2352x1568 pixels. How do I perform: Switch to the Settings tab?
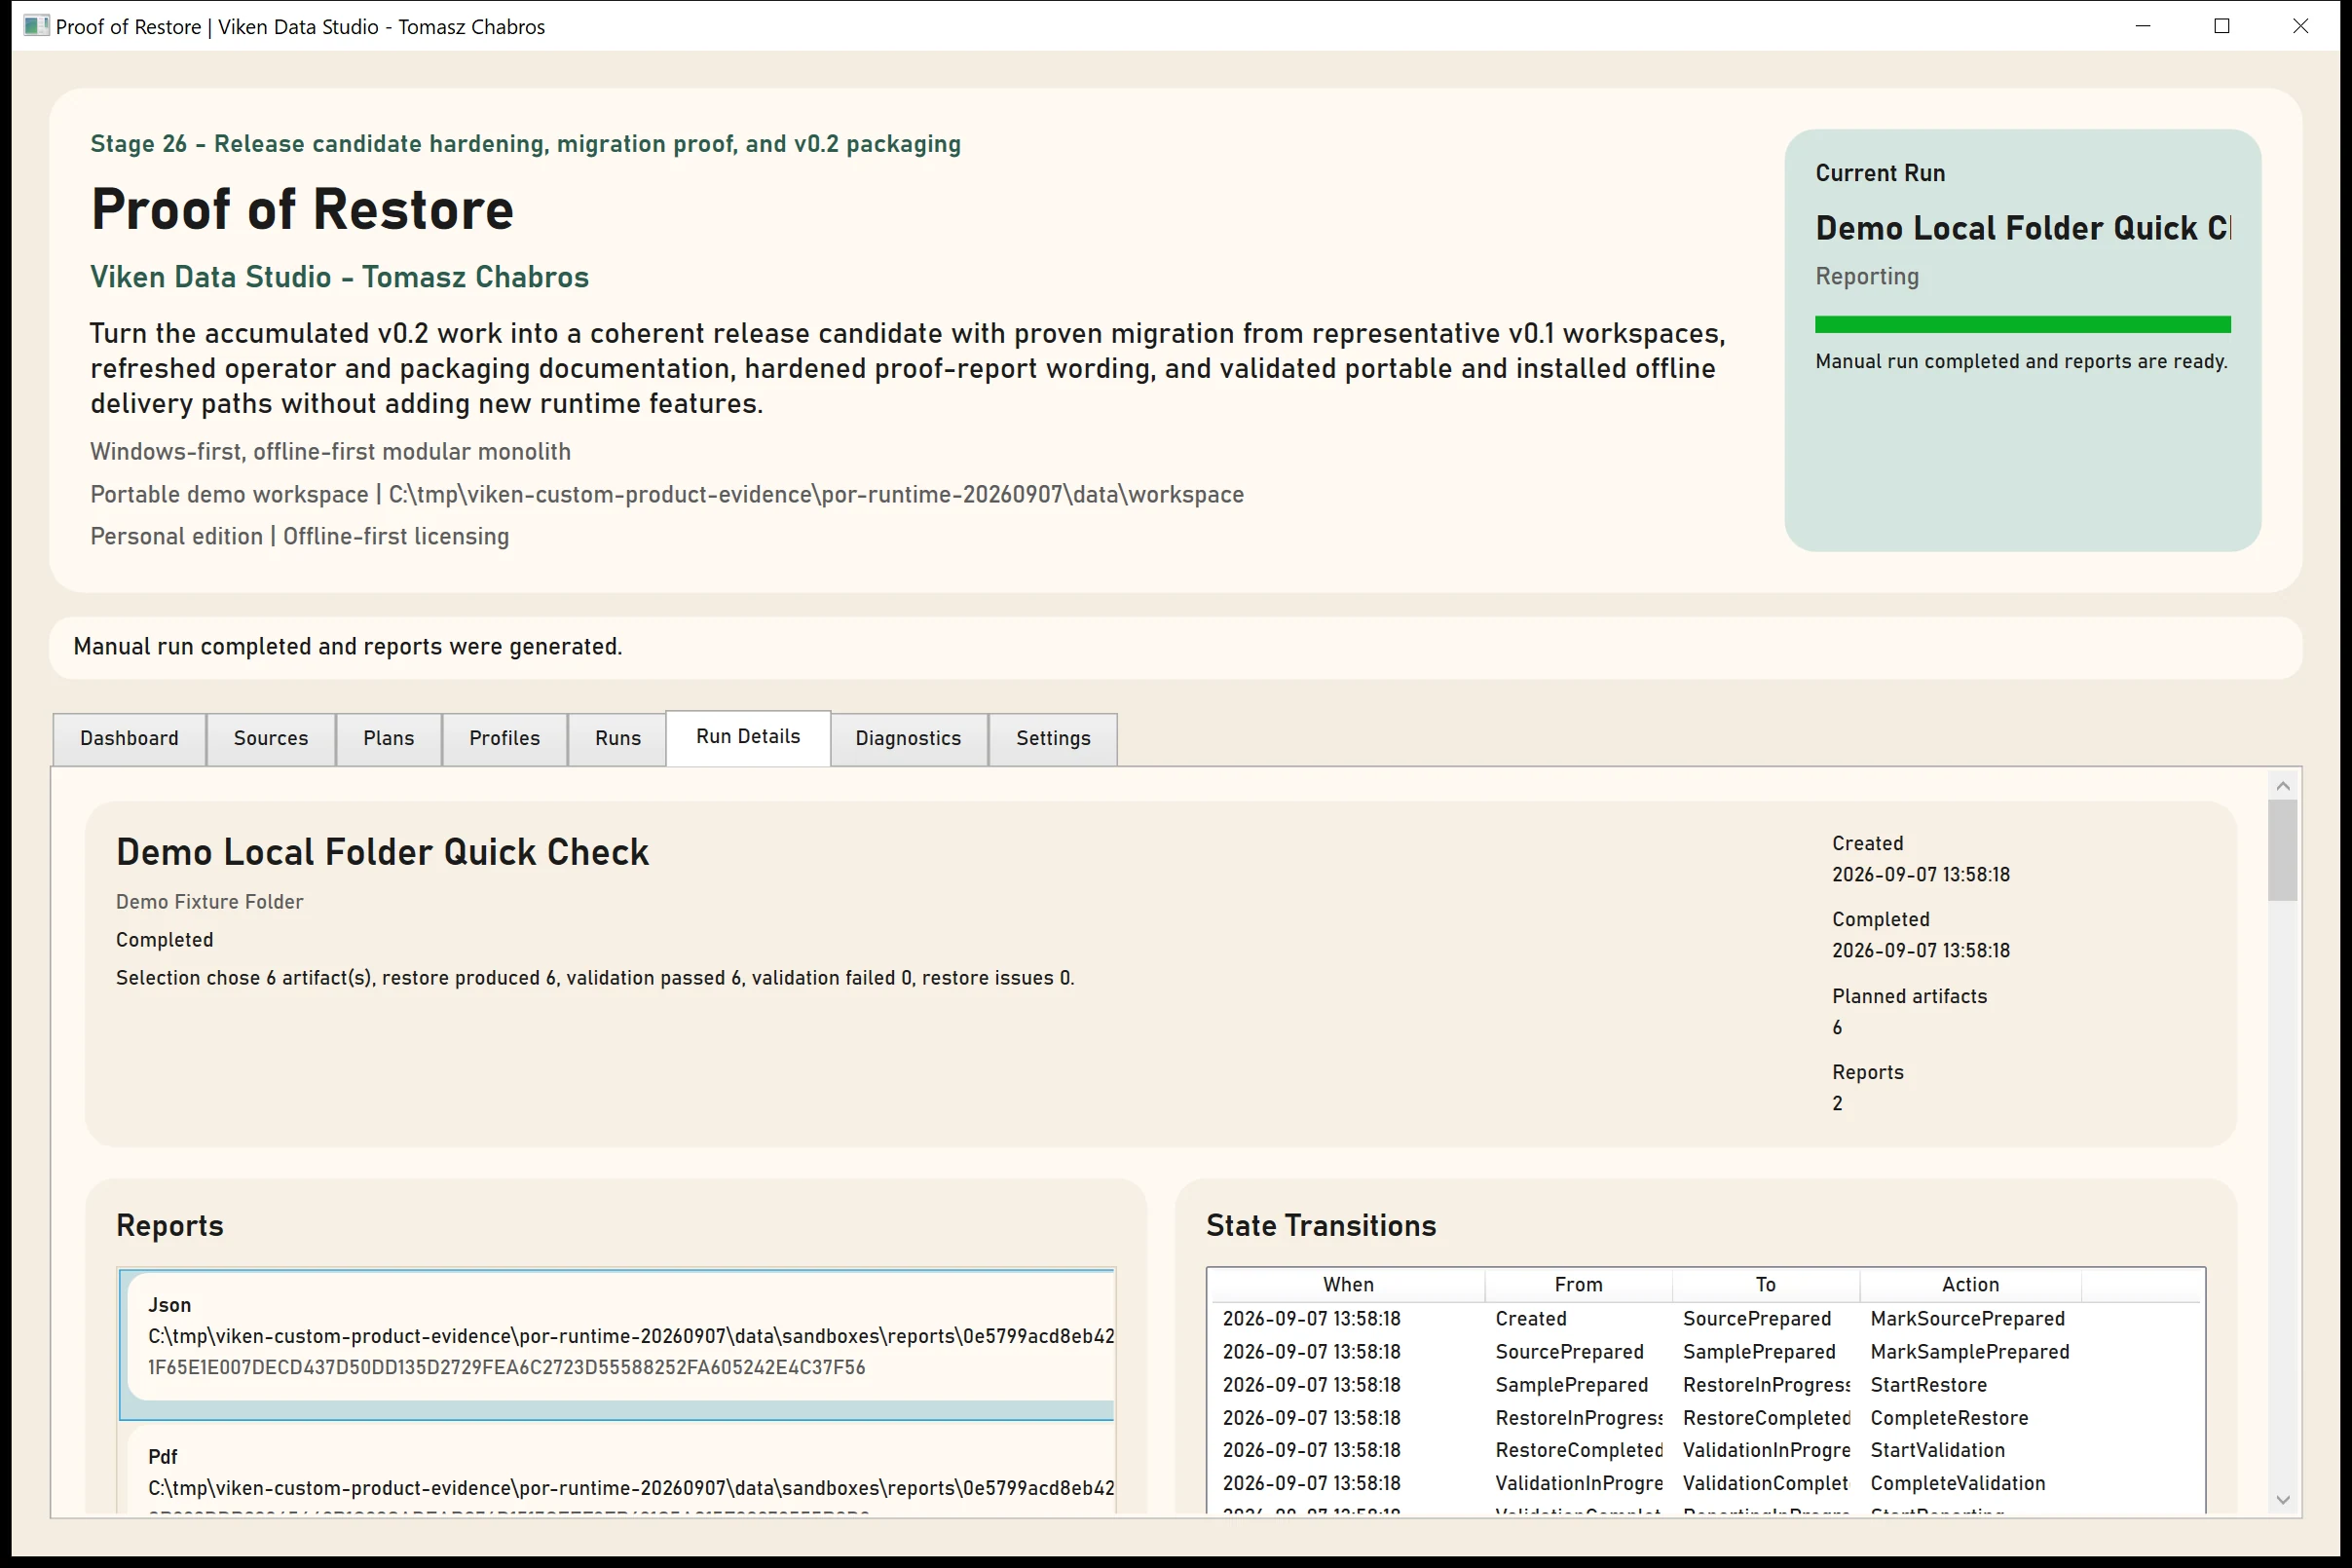pos(1053,738)
